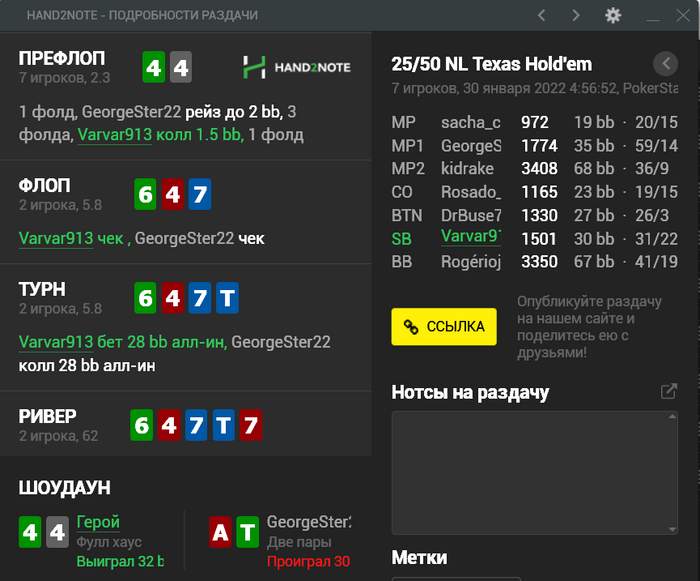Viewport: 700px width, 581px height.
Task: Click Varvar913 link in flop action
Action: point(56,238)
